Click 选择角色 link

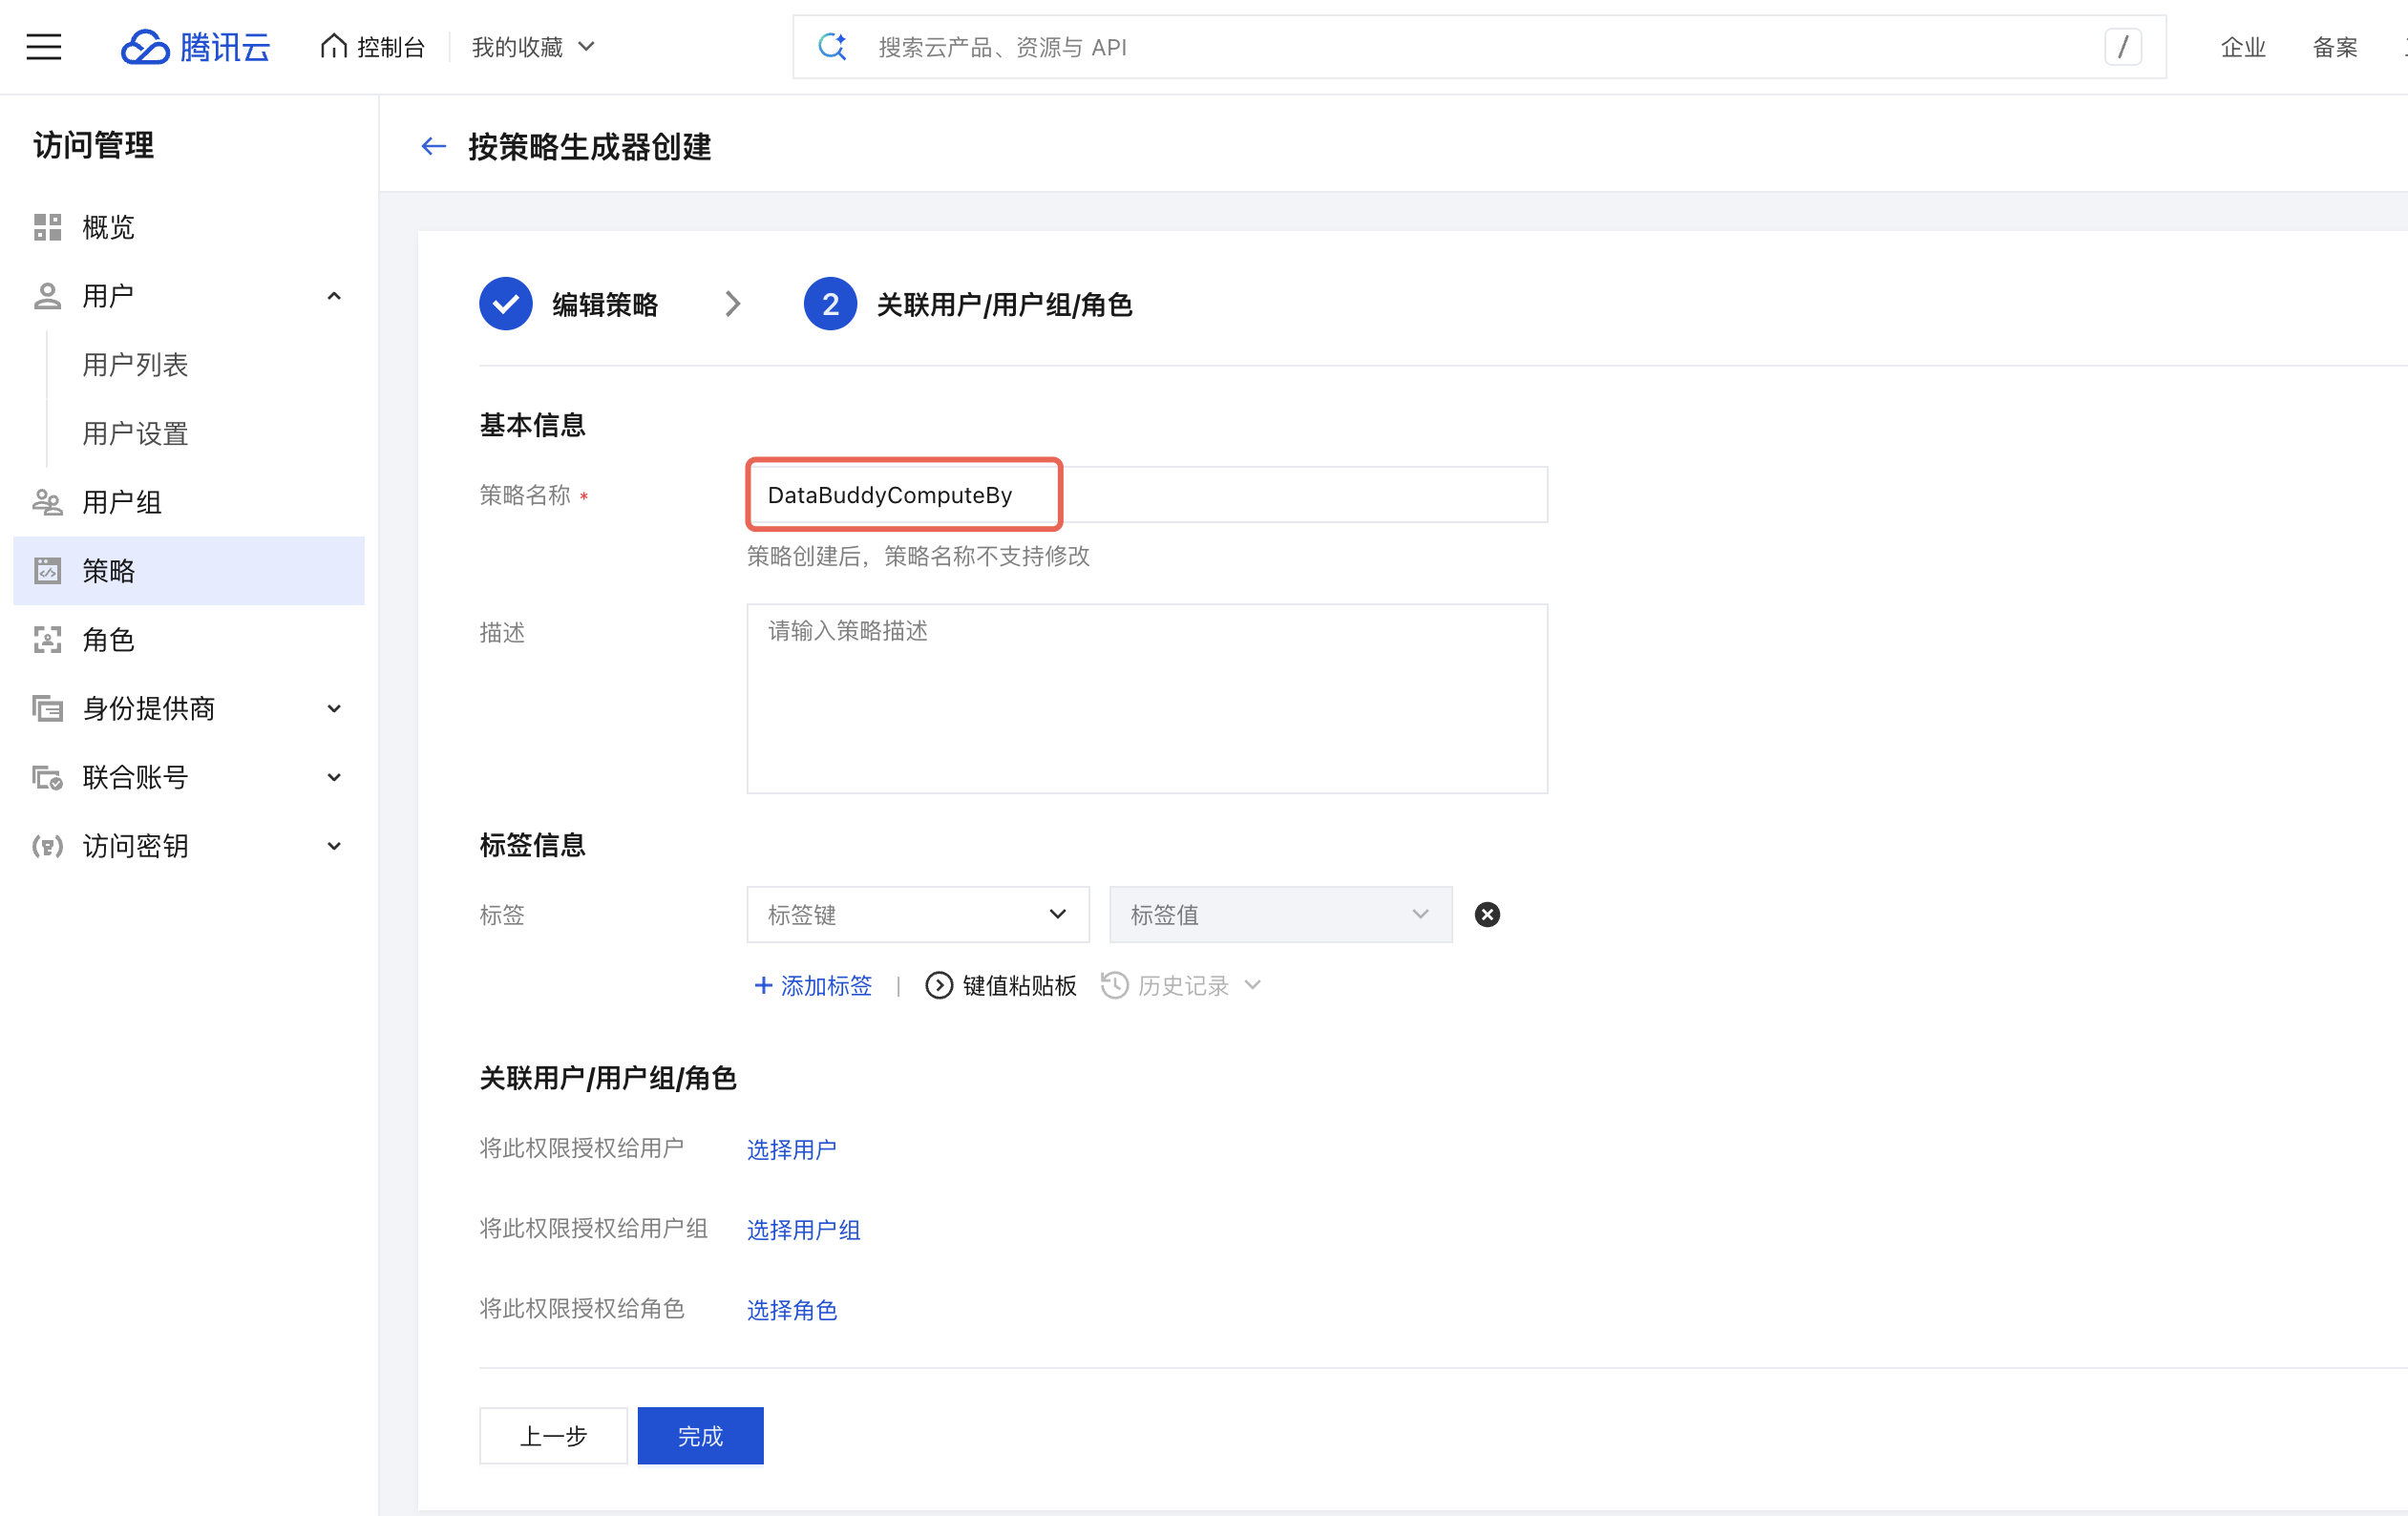(x=792, y=1309)
